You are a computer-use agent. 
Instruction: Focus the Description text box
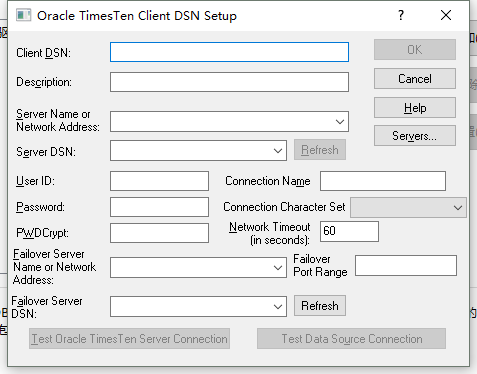(229, 82)
